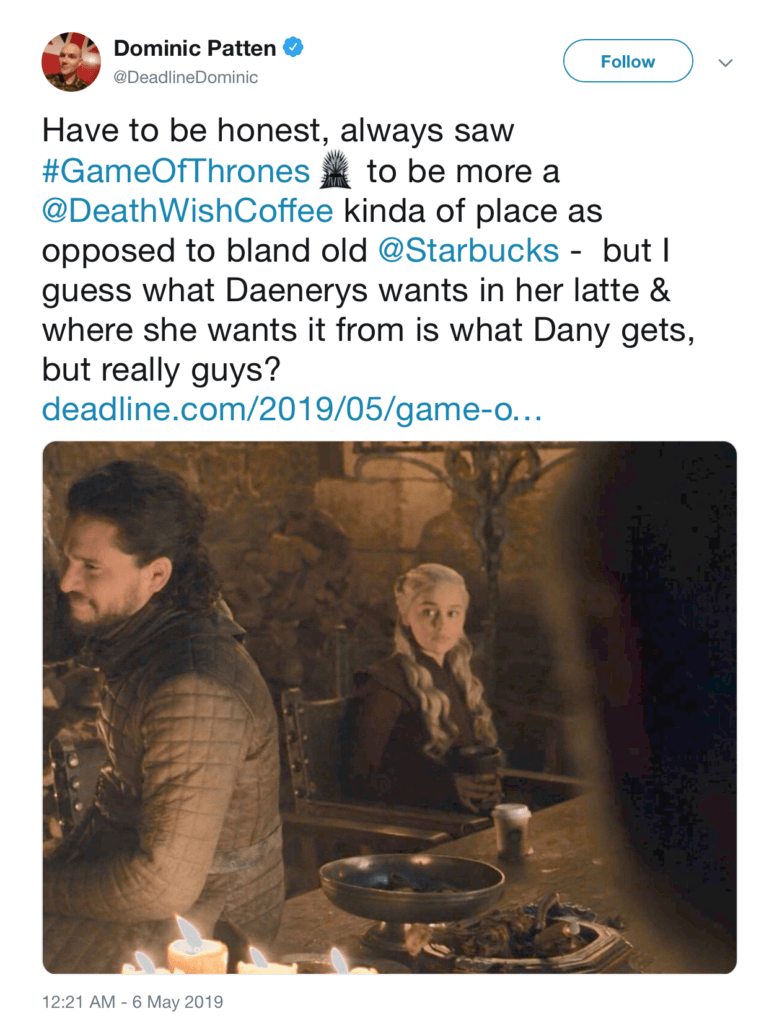Click the tweet body text
The height and width of the screenshot is (1024, 777).
pyautogui.click(x=368, y=251)
